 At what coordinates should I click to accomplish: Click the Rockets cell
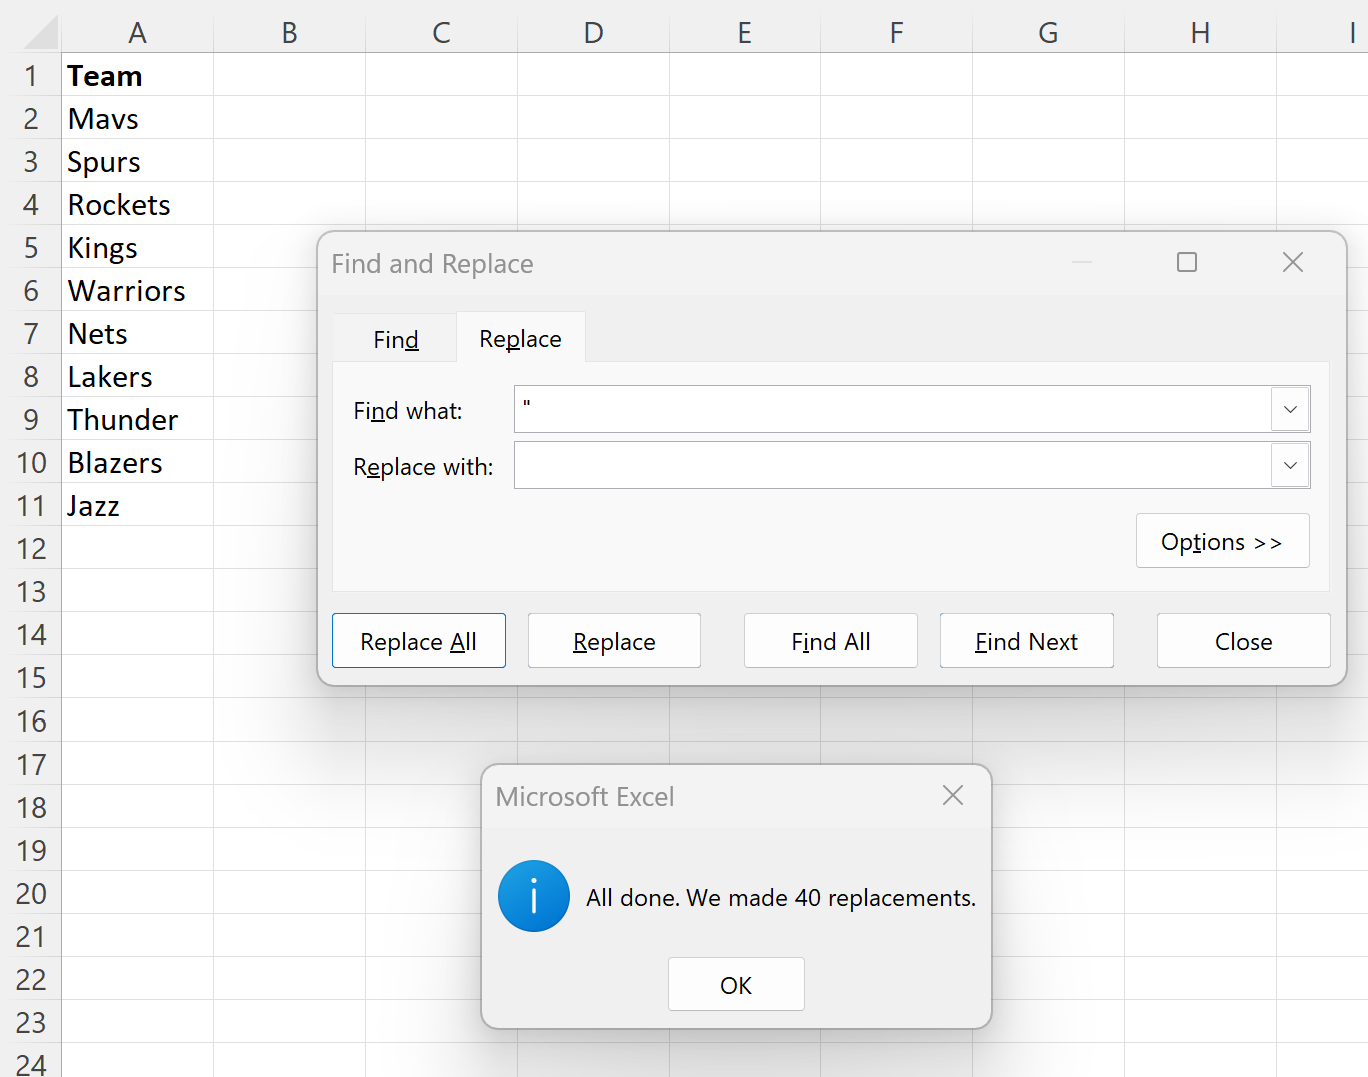(x=138, y=204)
